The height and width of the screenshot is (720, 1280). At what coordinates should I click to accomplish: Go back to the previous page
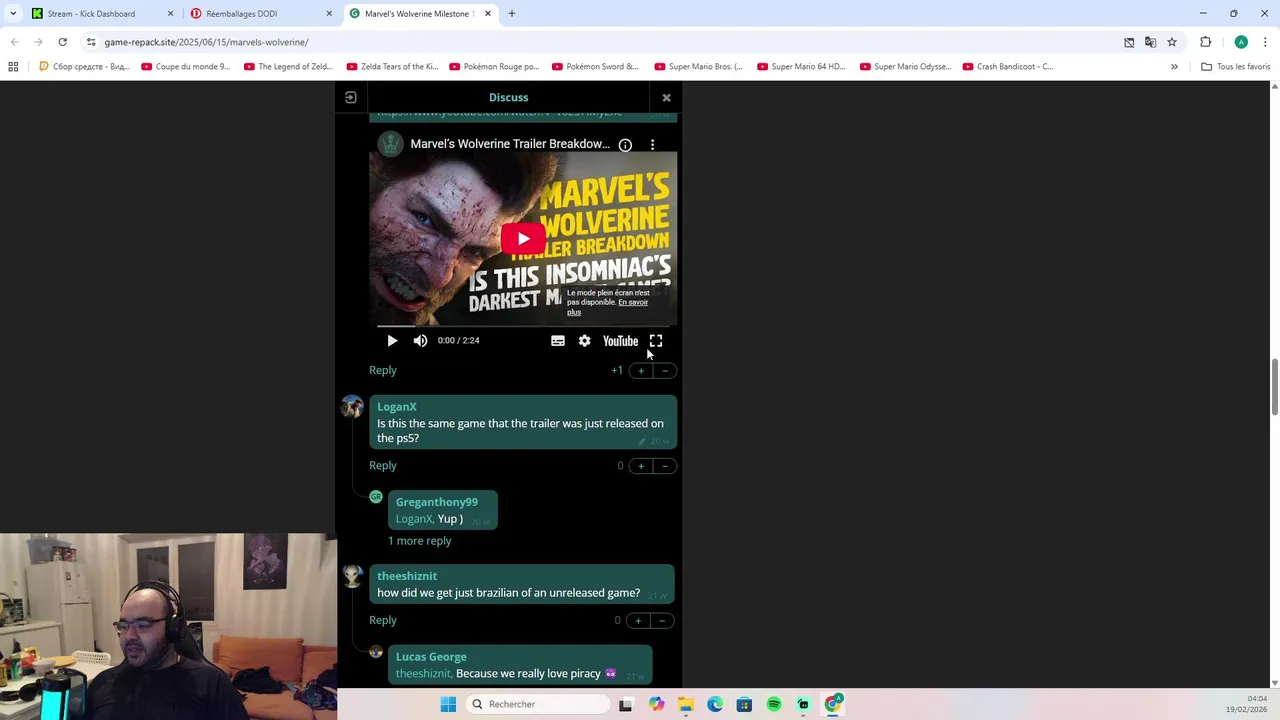[15, 42]
